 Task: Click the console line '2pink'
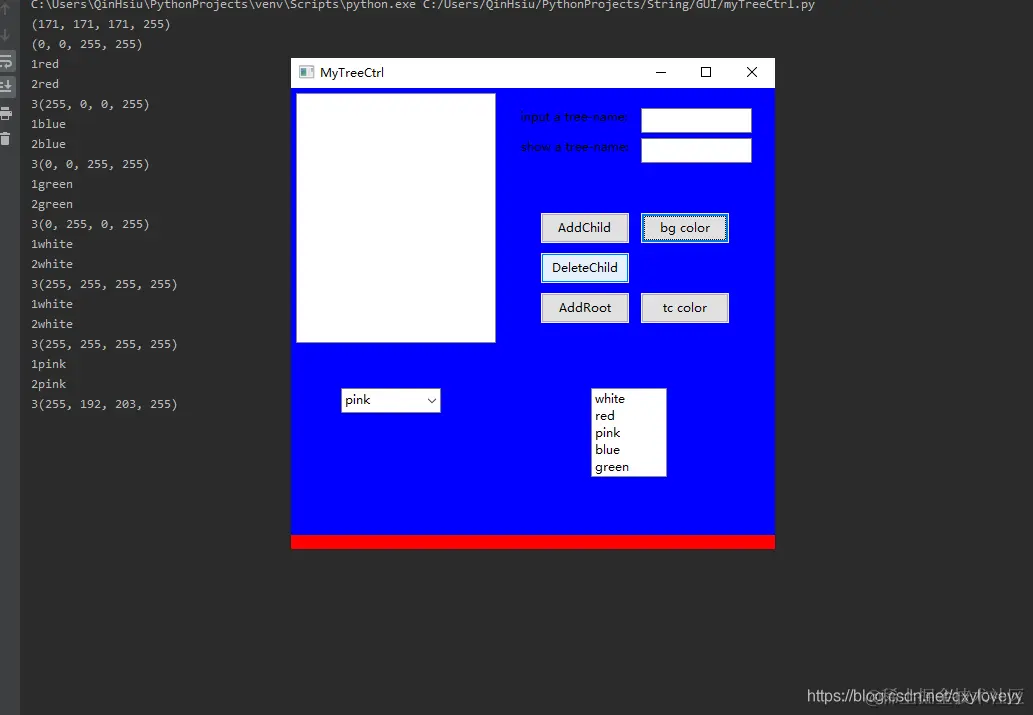pyautogui.click(x=49, y=384)
